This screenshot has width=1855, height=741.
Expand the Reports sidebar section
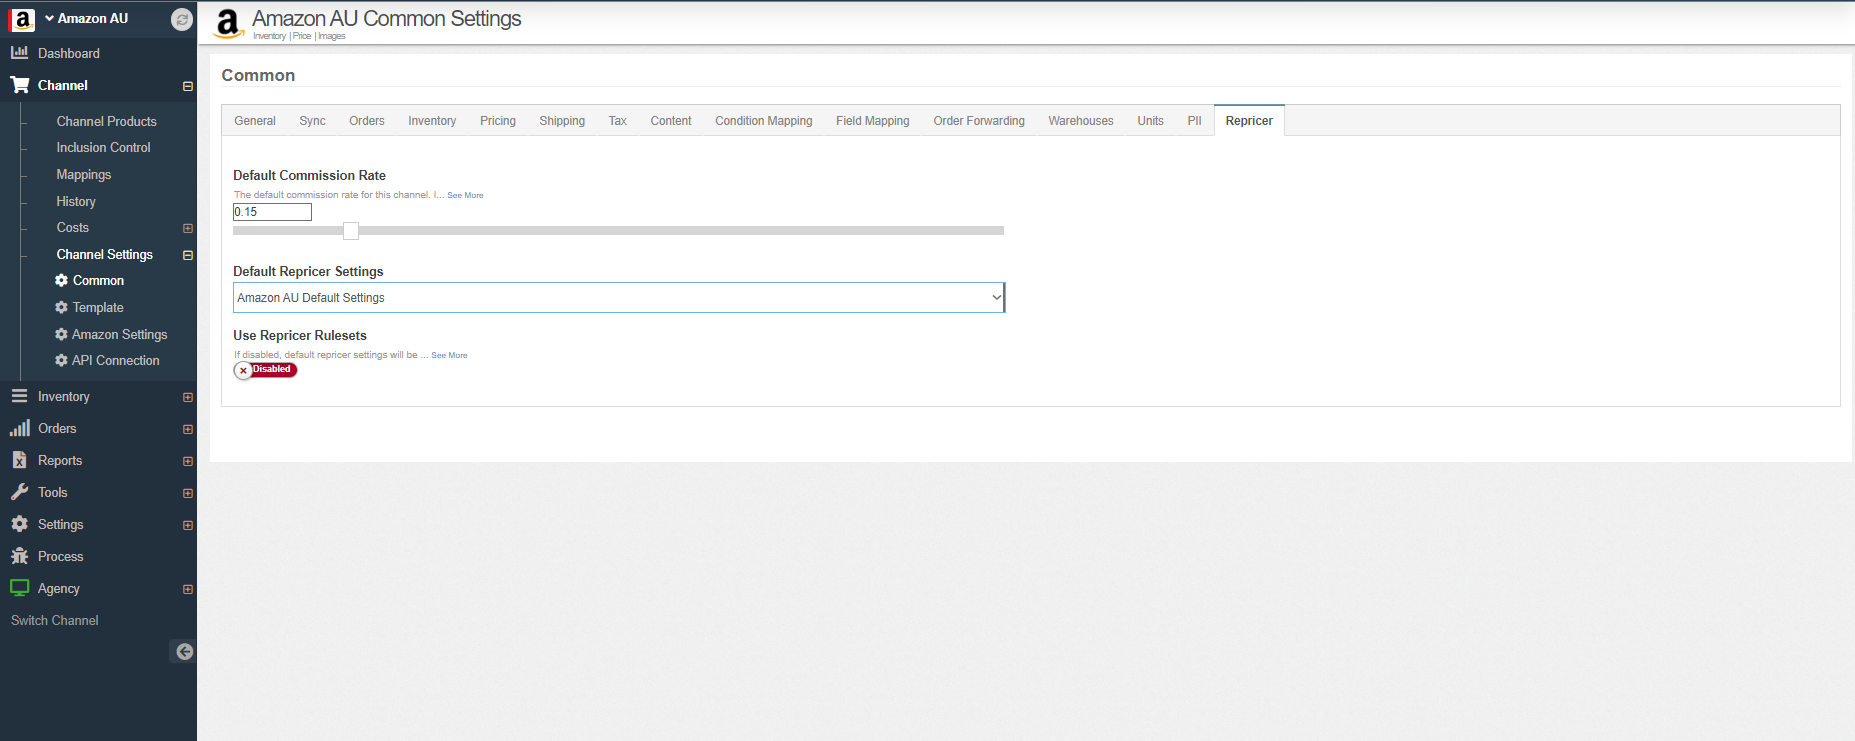click(x=188, y=461)
